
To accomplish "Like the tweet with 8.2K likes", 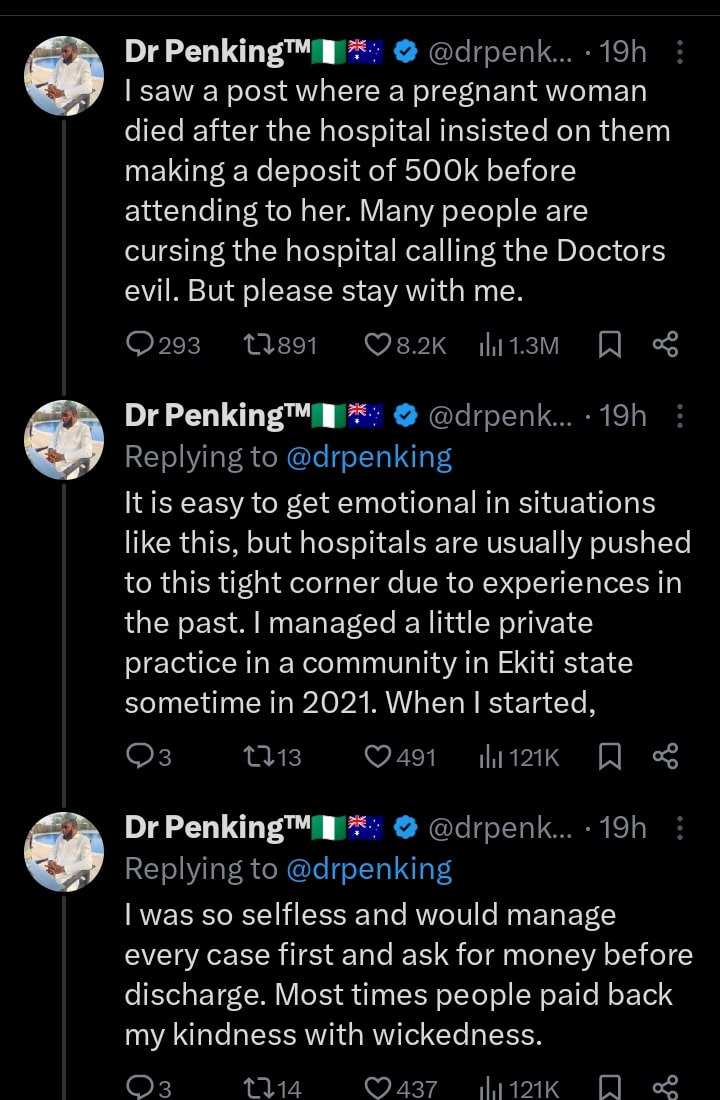I will click(377, 345).
